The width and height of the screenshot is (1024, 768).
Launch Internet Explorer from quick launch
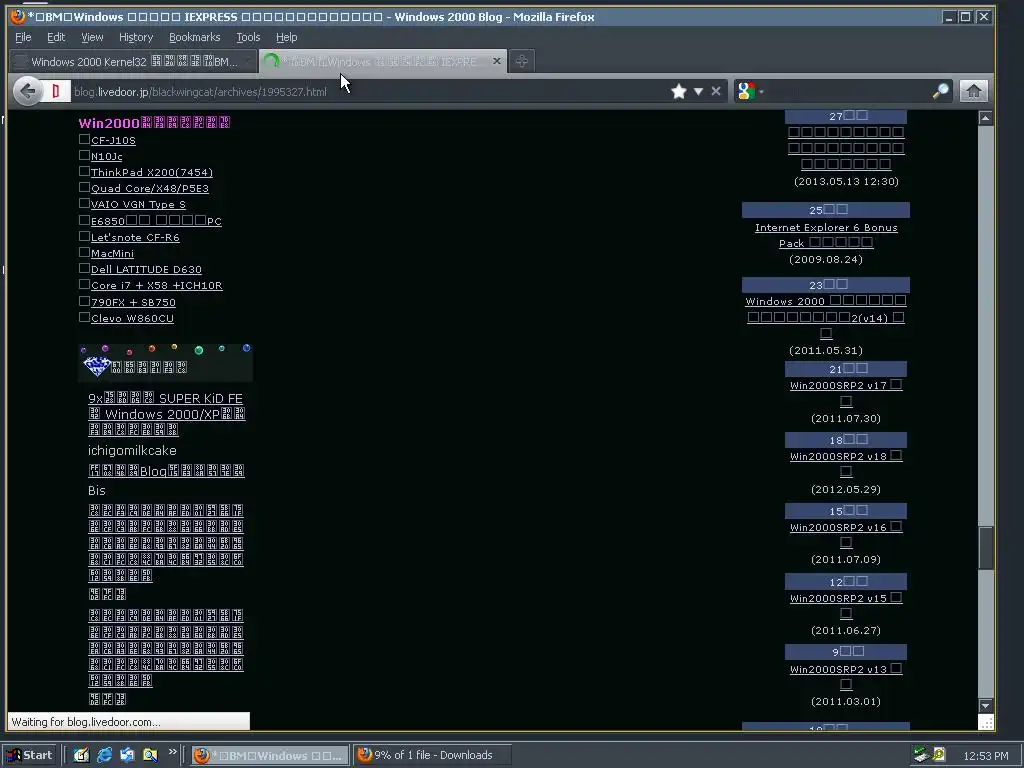pos(104,755)
